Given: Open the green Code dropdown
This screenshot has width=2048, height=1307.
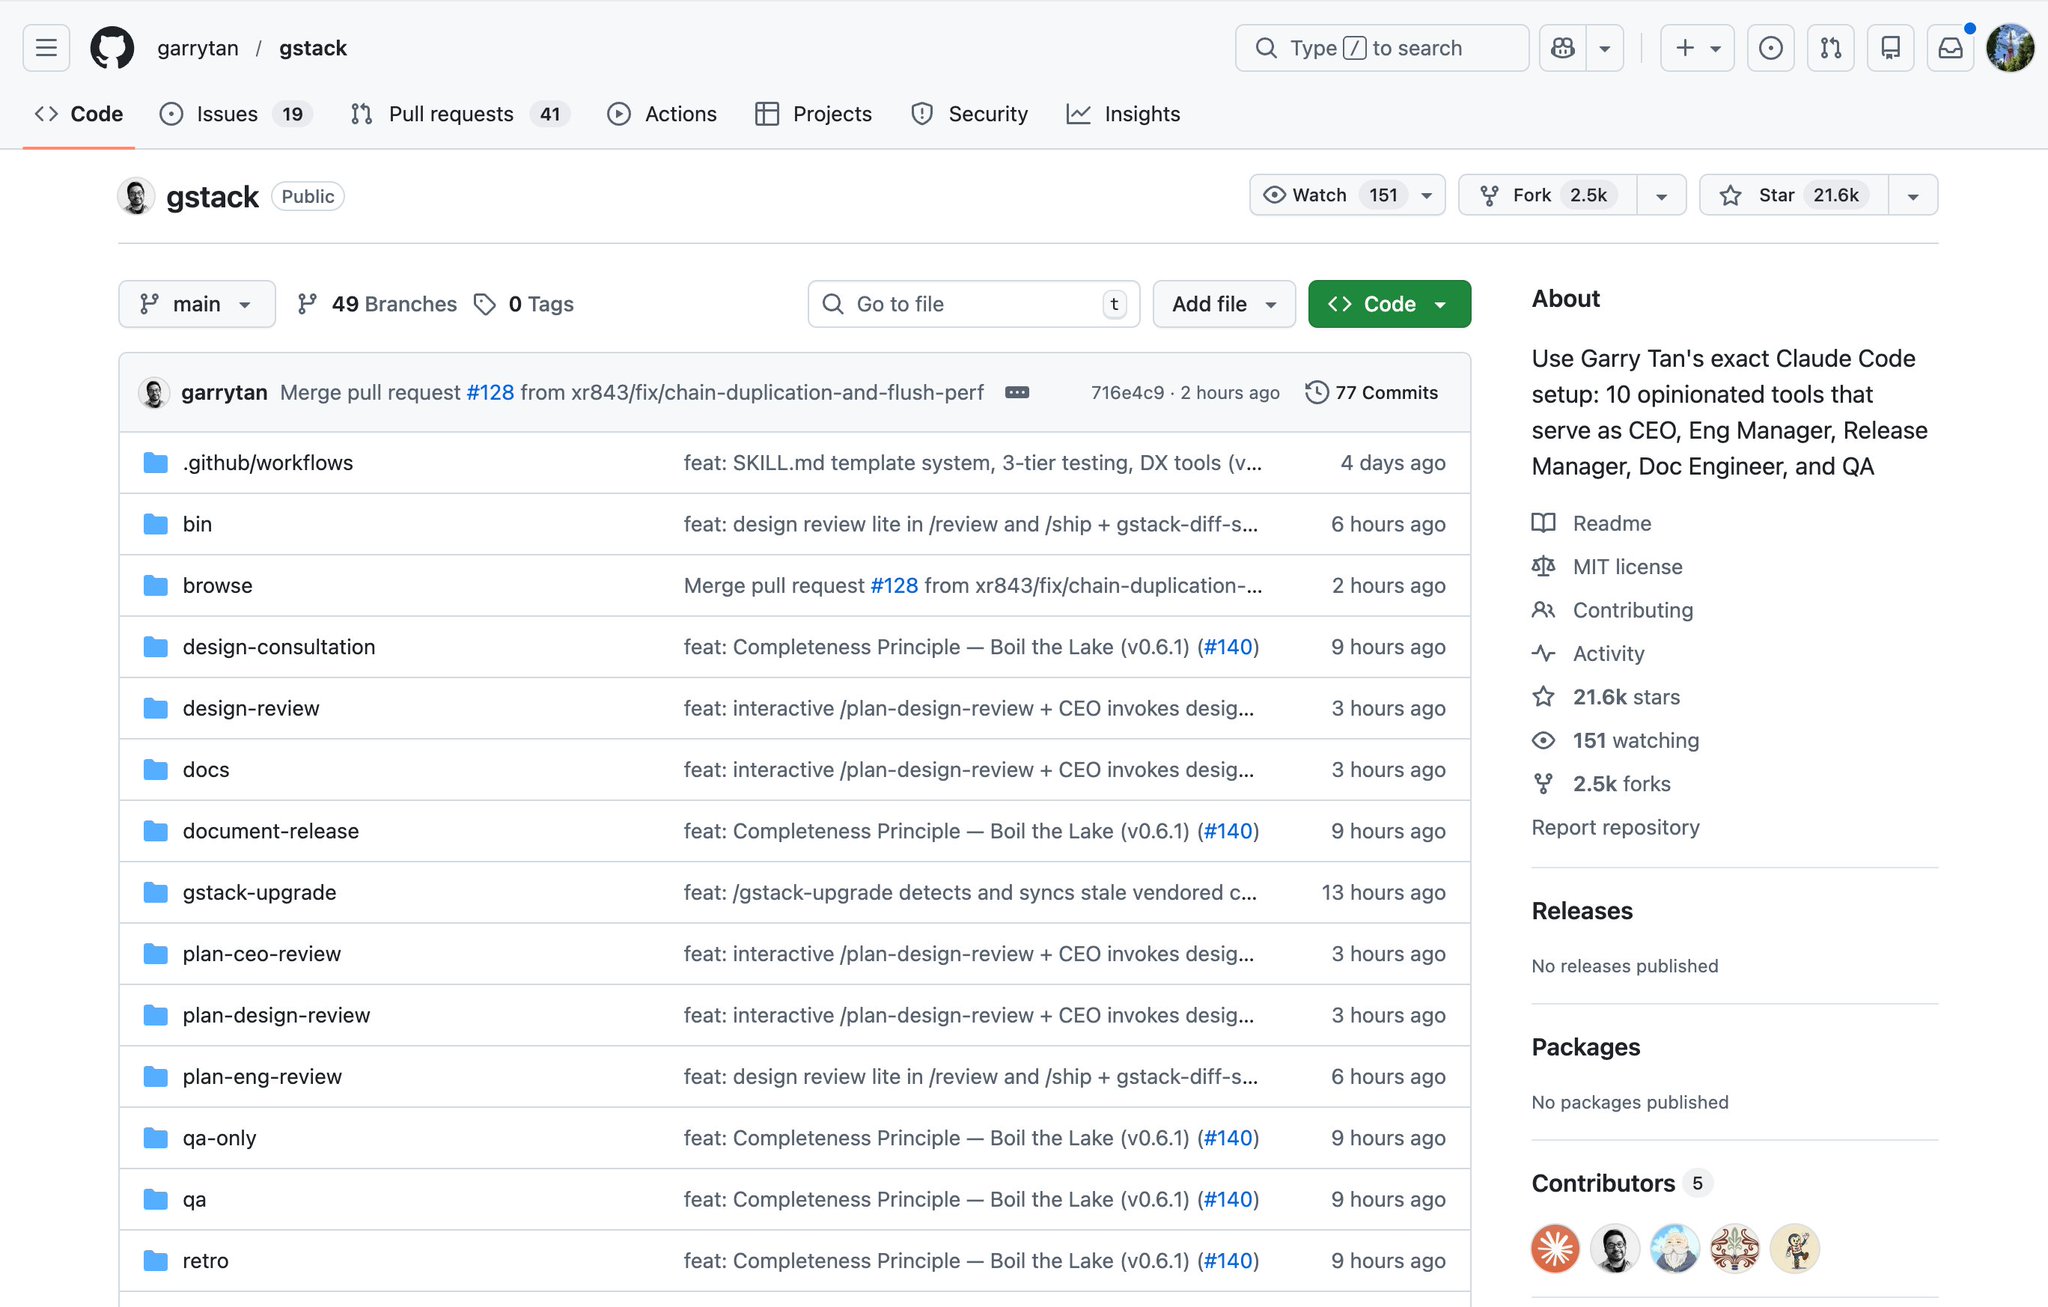Looking at the screenshot, I should click(1389, 304).
